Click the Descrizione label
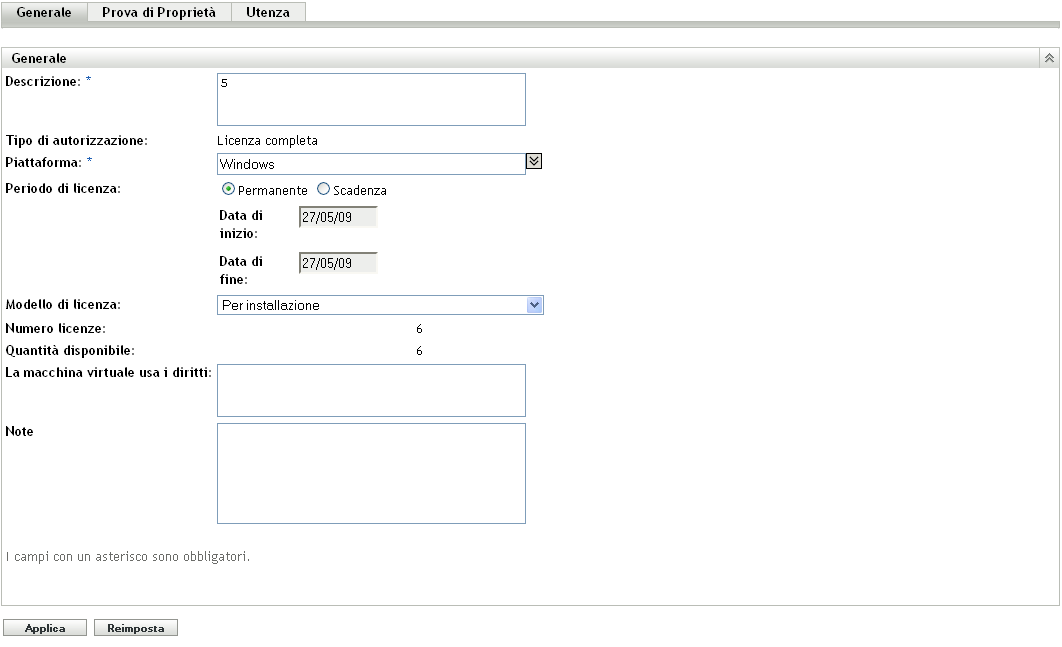The image size is (1062, 647). pyautogui.click(x=43, y=81)
